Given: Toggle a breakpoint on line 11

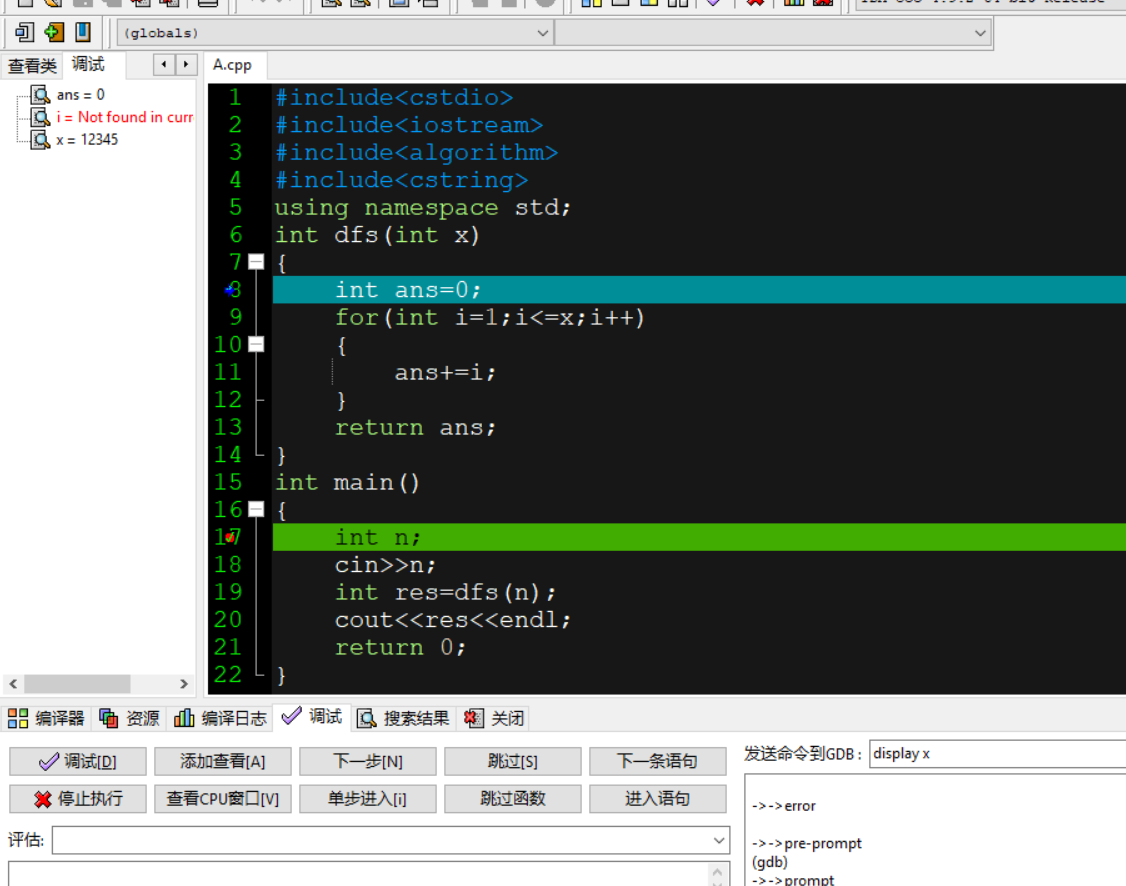Looking at the screenshot, I should coord(227,372).
